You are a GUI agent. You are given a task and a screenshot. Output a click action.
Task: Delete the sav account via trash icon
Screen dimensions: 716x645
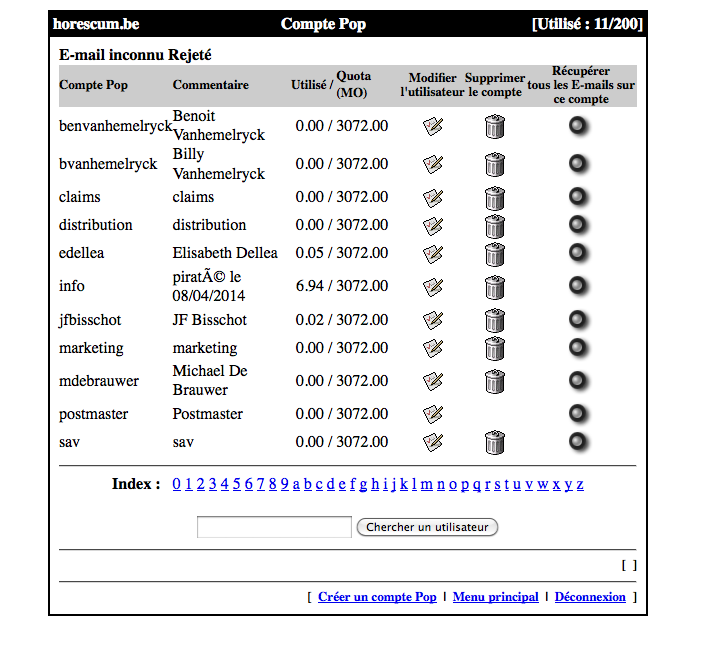495,442
